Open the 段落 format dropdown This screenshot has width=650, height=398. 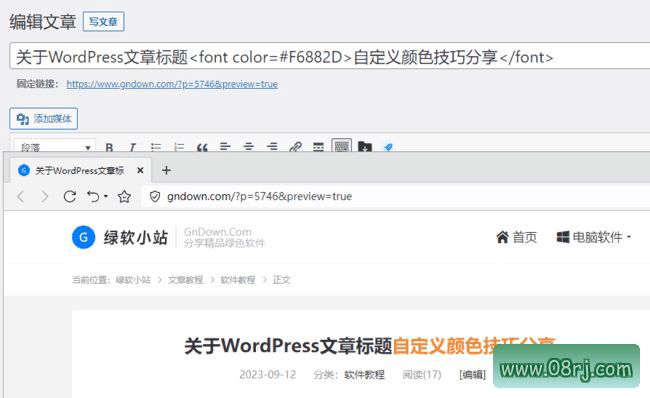point(55,146)
